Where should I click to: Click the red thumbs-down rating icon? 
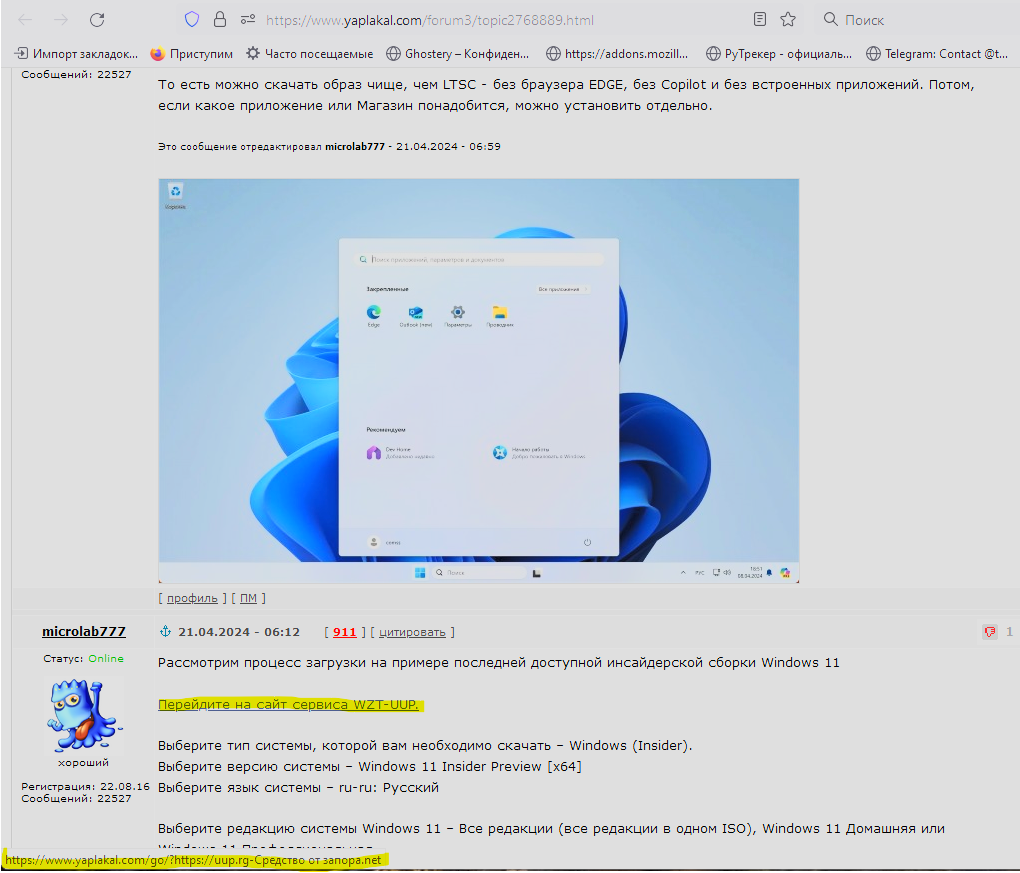pos(990,632)
